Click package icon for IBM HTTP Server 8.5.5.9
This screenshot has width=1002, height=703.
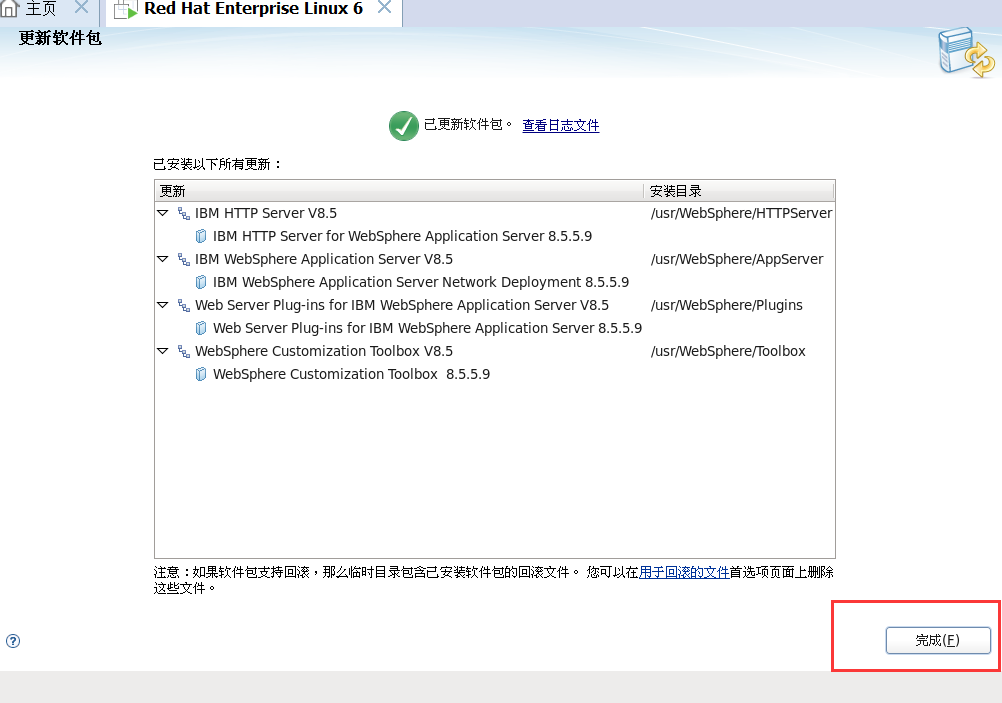point(201,236)
